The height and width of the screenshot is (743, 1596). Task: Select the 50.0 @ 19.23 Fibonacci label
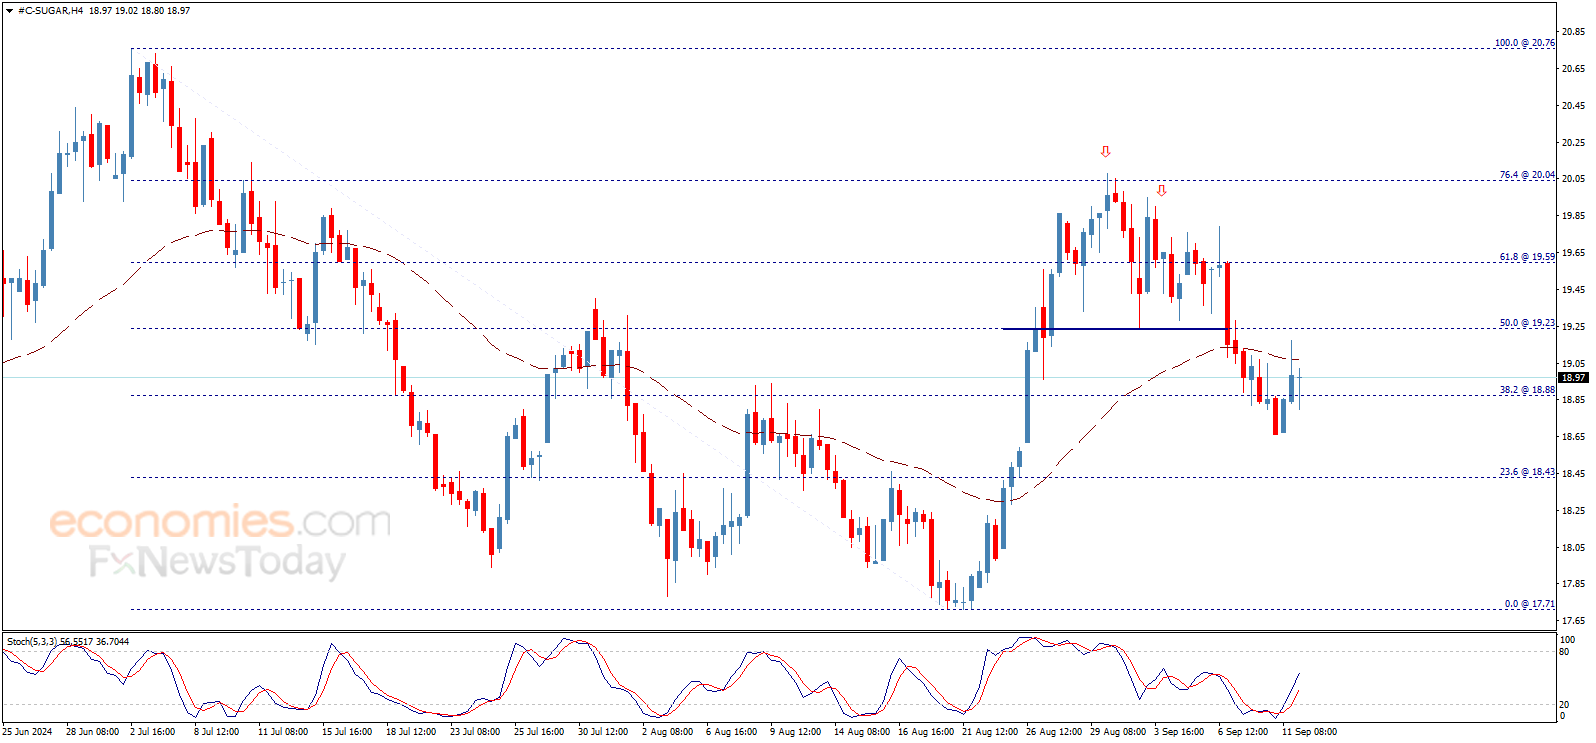click(1526, 323)
